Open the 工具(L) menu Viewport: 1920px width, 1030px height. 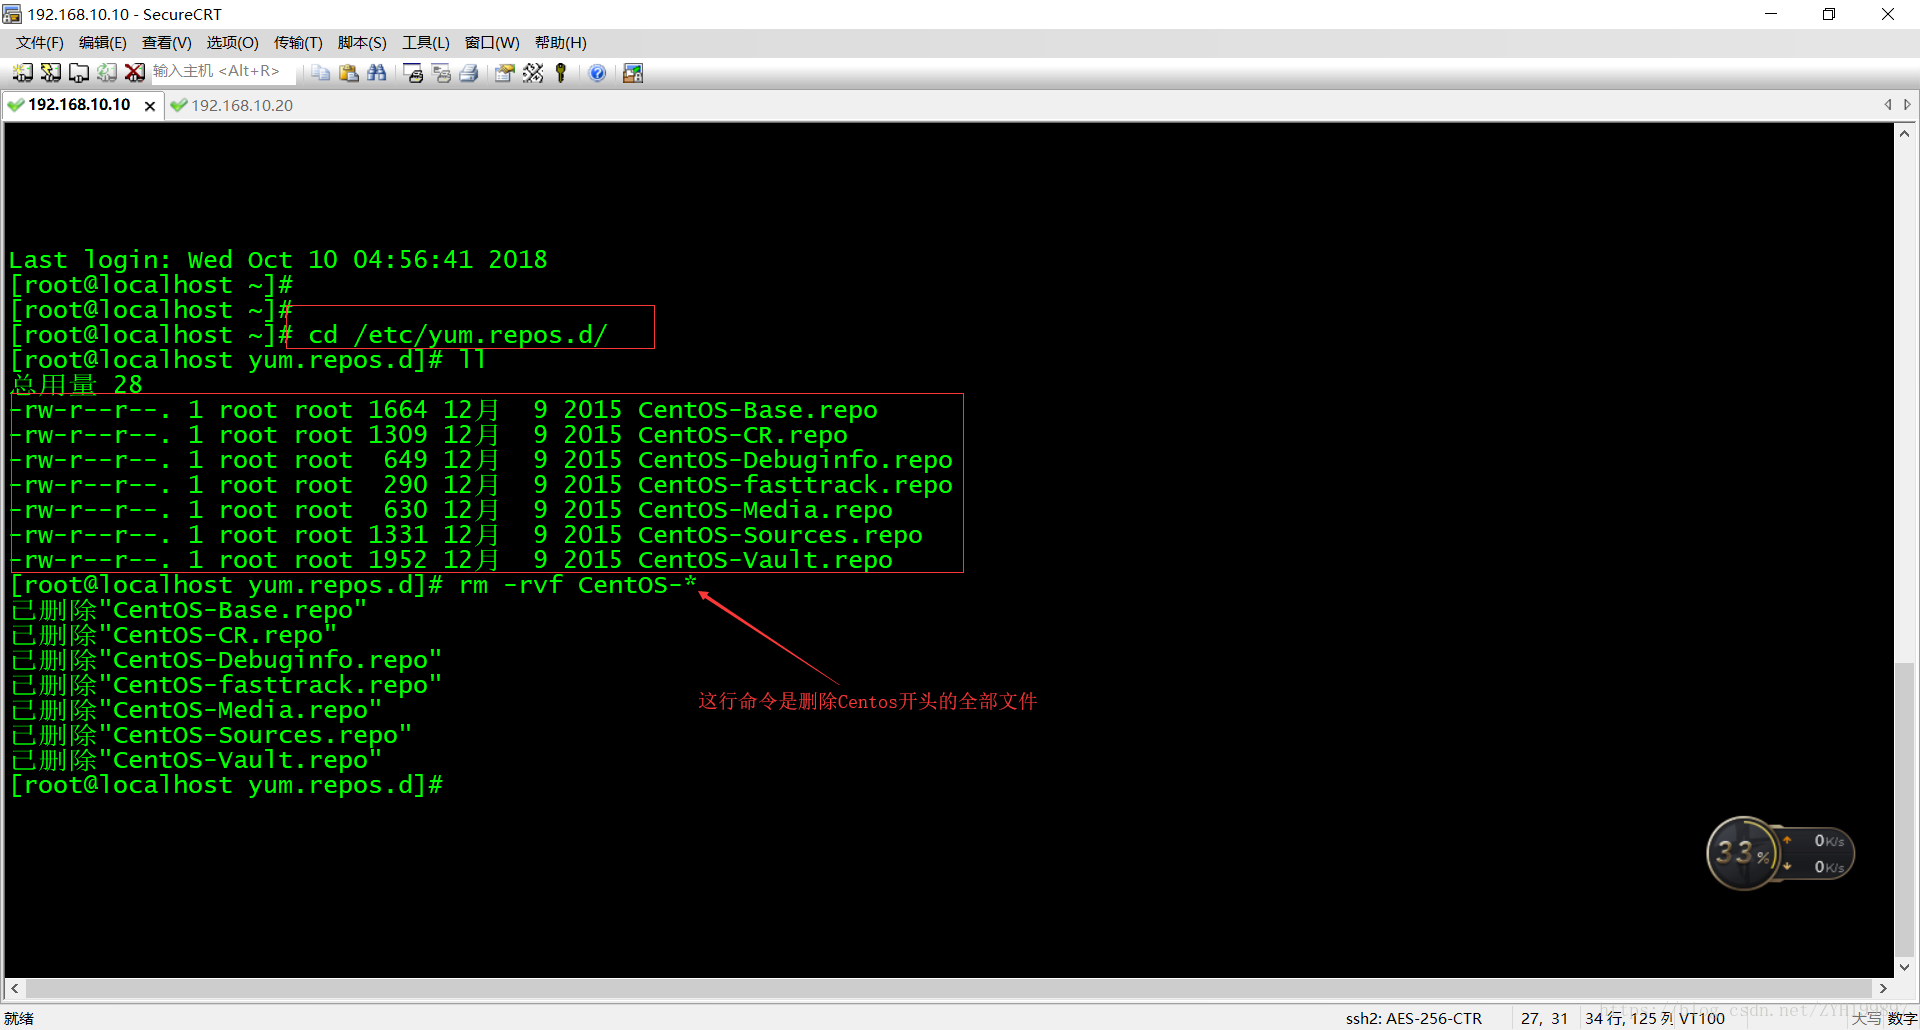[426, 42]
